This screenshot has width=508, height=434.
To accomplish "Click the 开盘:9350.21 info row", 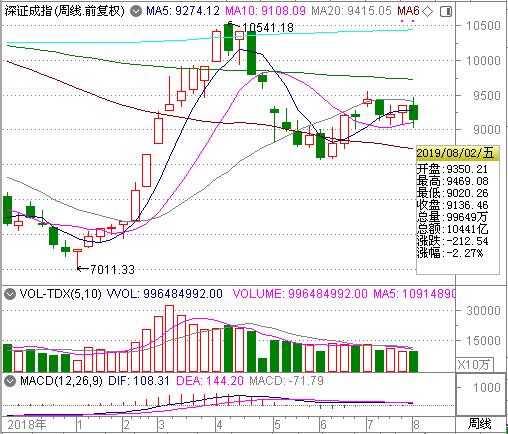I will coord(452,169).
